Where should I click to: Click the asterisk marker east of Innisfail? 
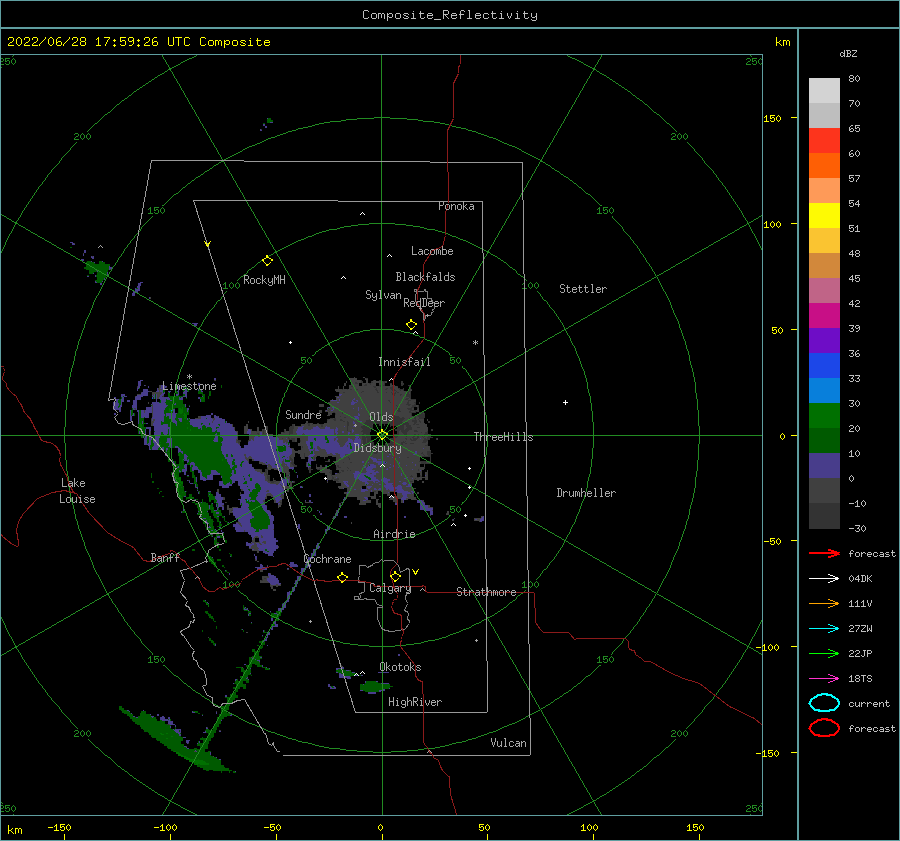(475, 343)
